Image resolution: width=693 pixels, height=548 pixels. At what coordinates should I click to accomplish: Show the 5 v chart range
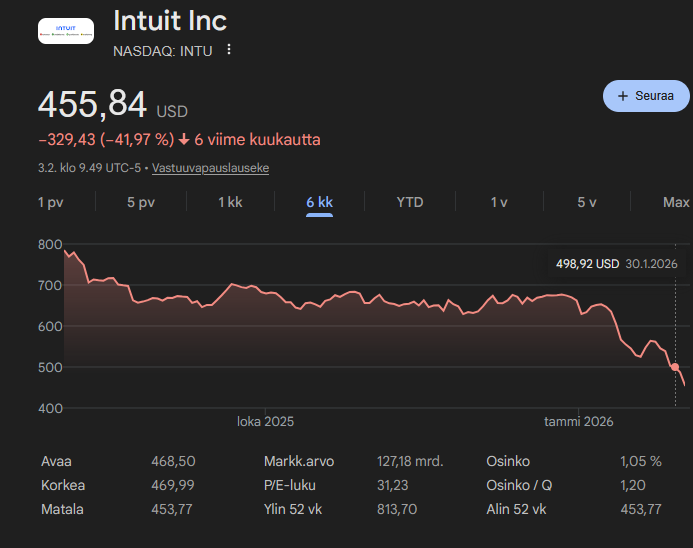(587, 202)
